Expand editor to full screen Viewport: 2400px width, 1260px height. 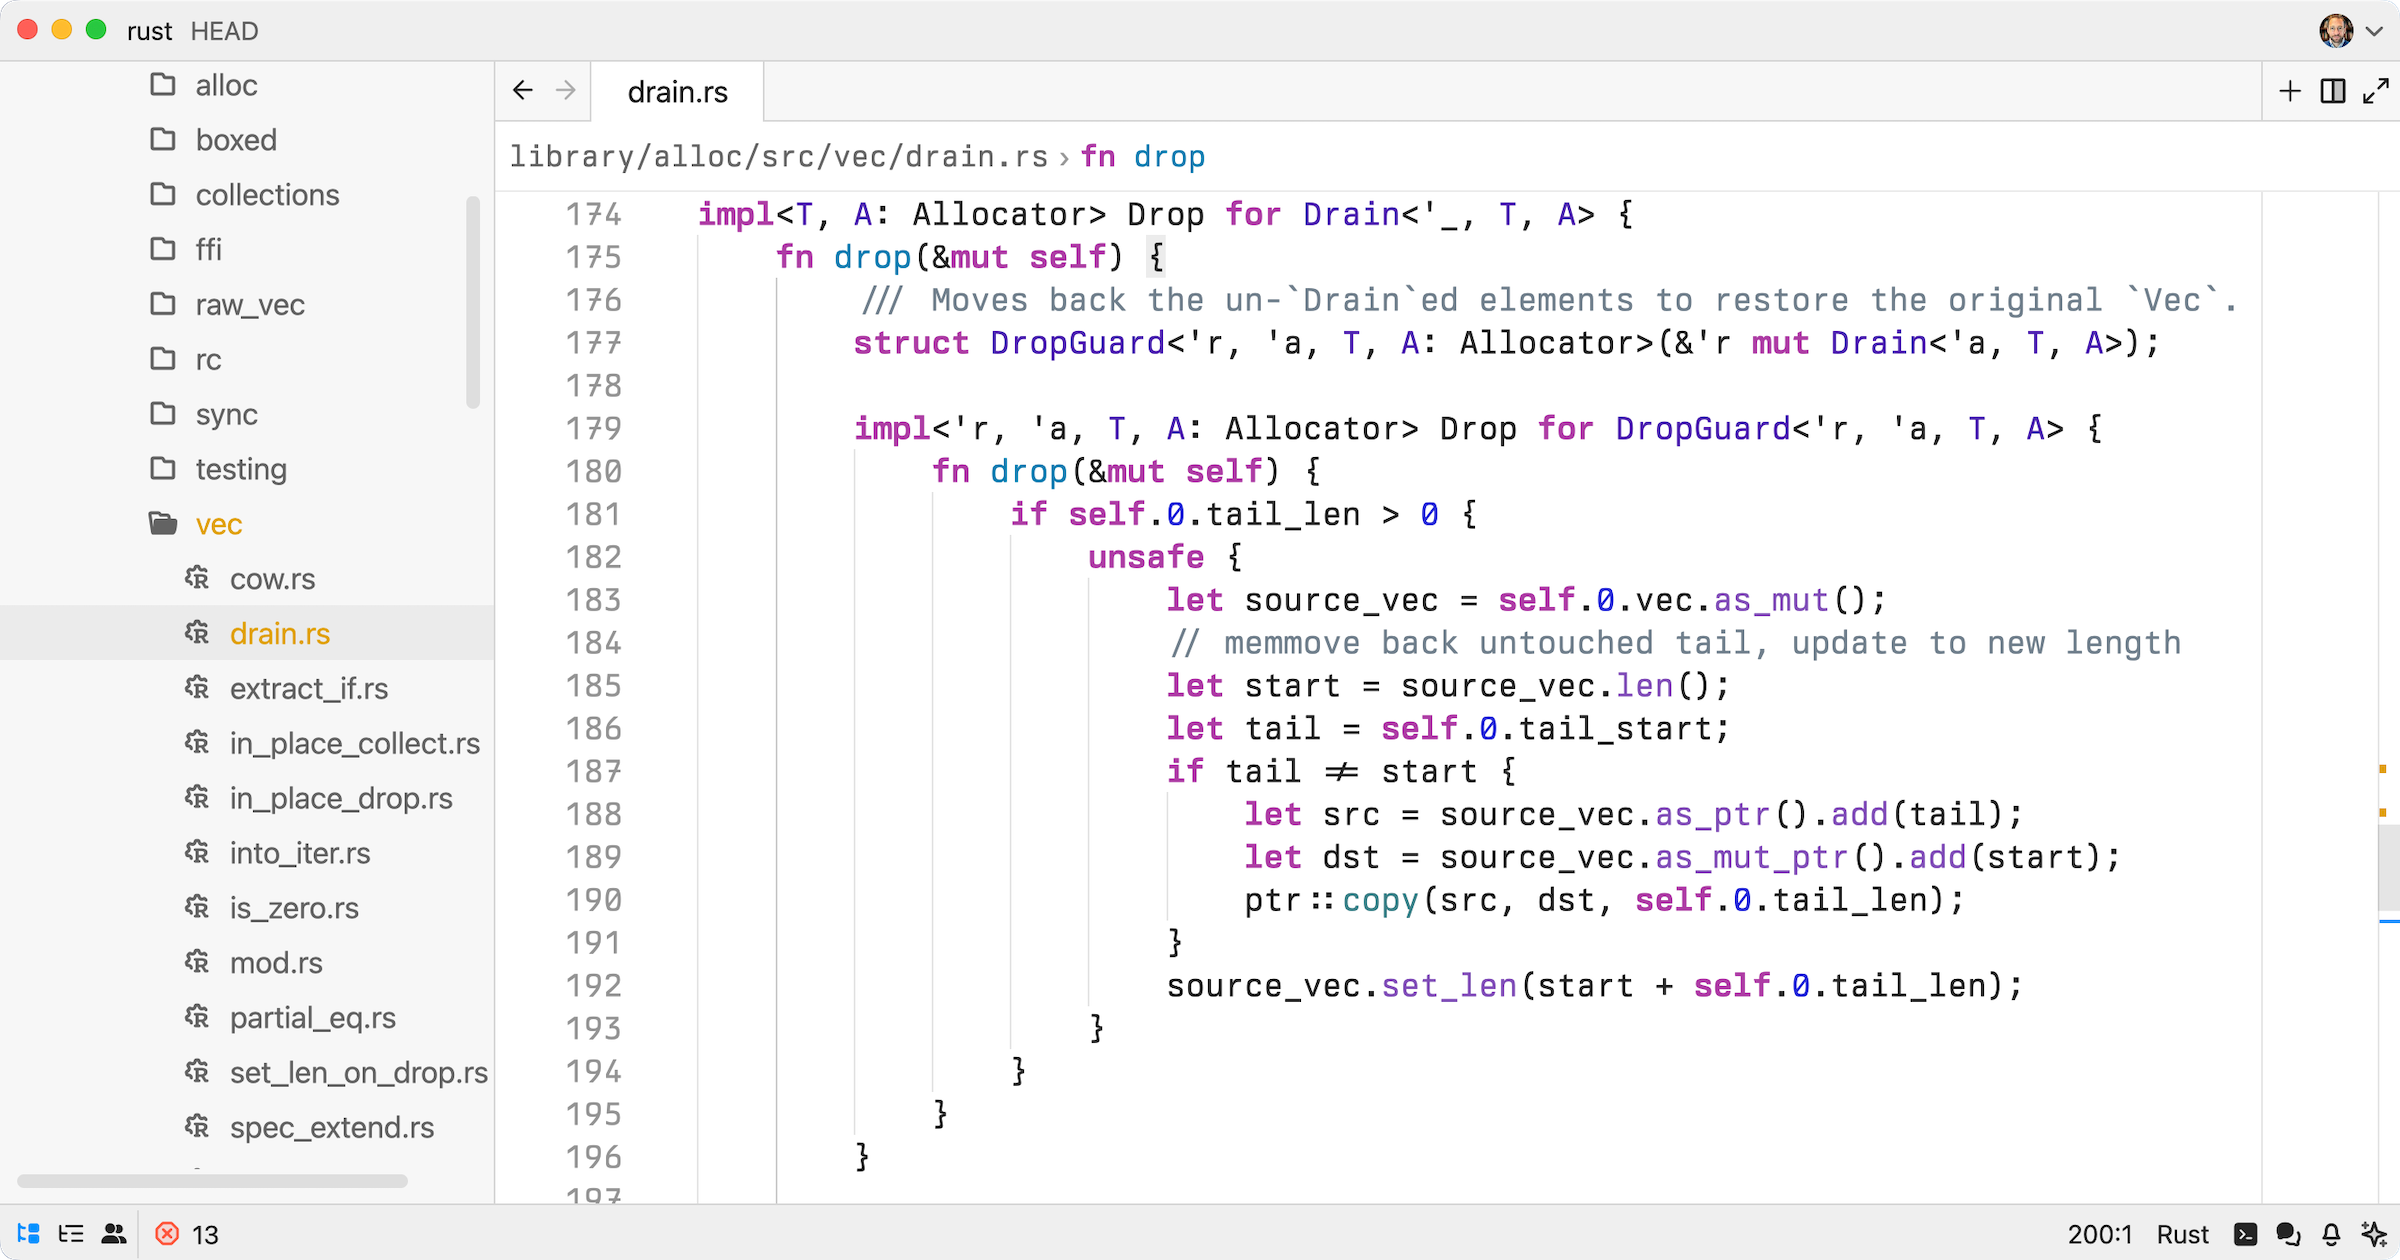tap(2376, 92)
